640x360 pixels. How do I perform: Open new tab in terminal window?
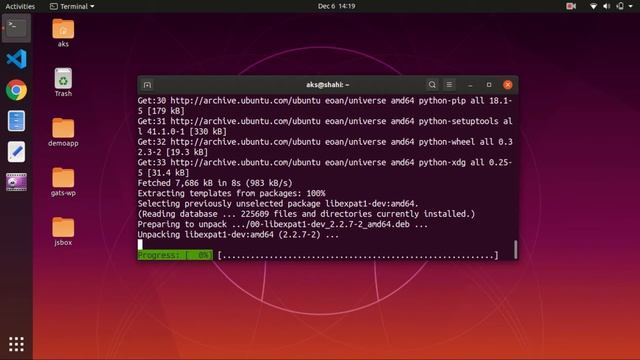[147, 85]
